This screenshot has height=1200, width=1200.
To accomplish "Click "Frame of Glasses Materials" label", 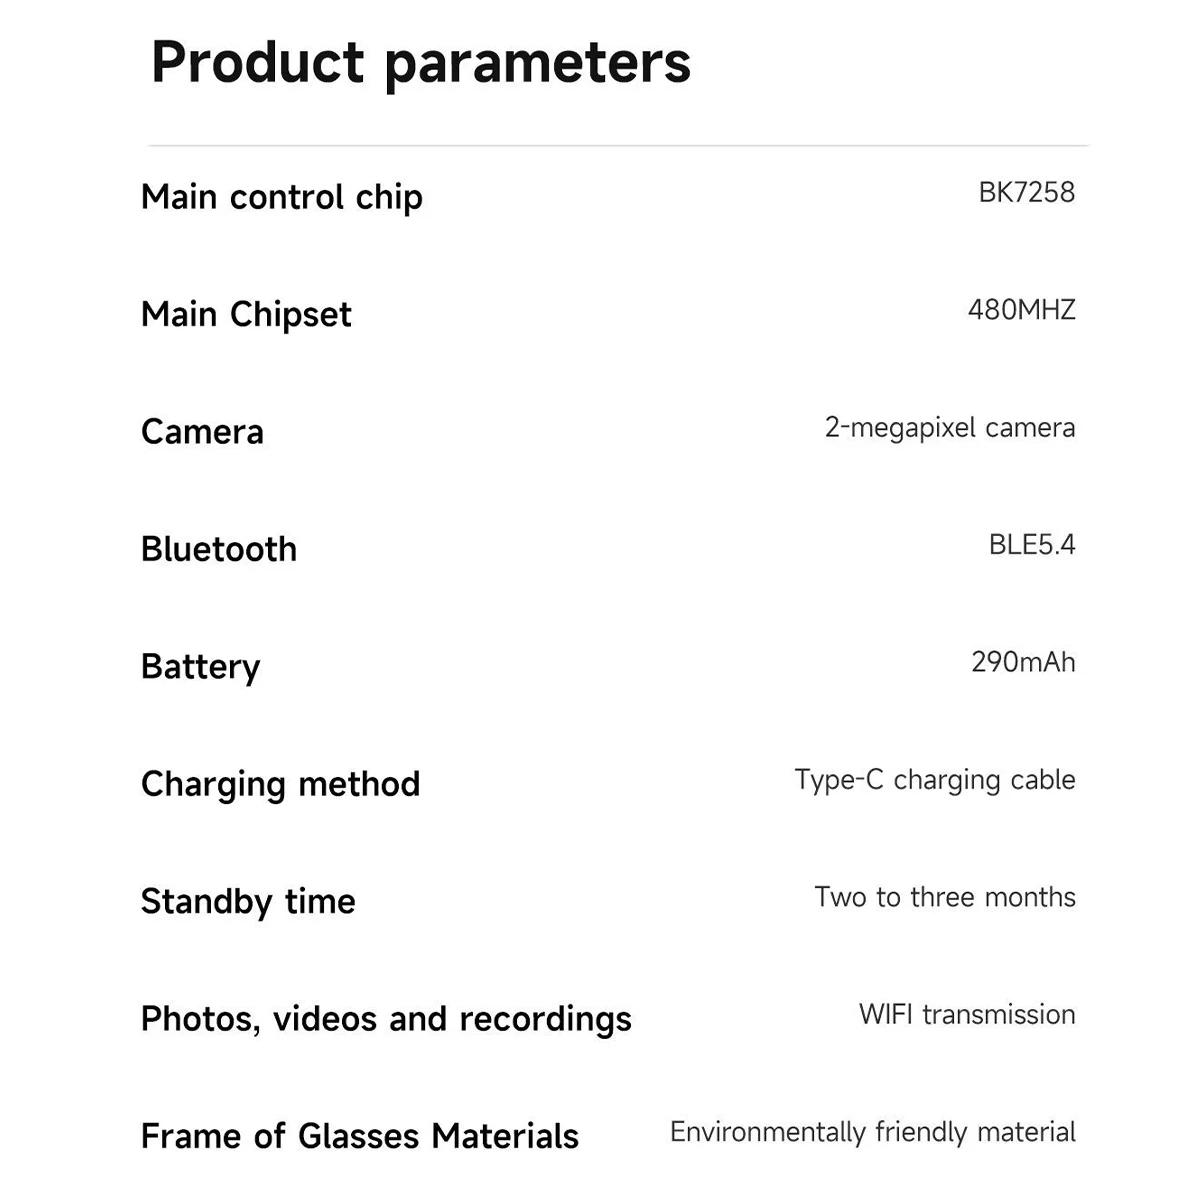I will click(360, 1137).
